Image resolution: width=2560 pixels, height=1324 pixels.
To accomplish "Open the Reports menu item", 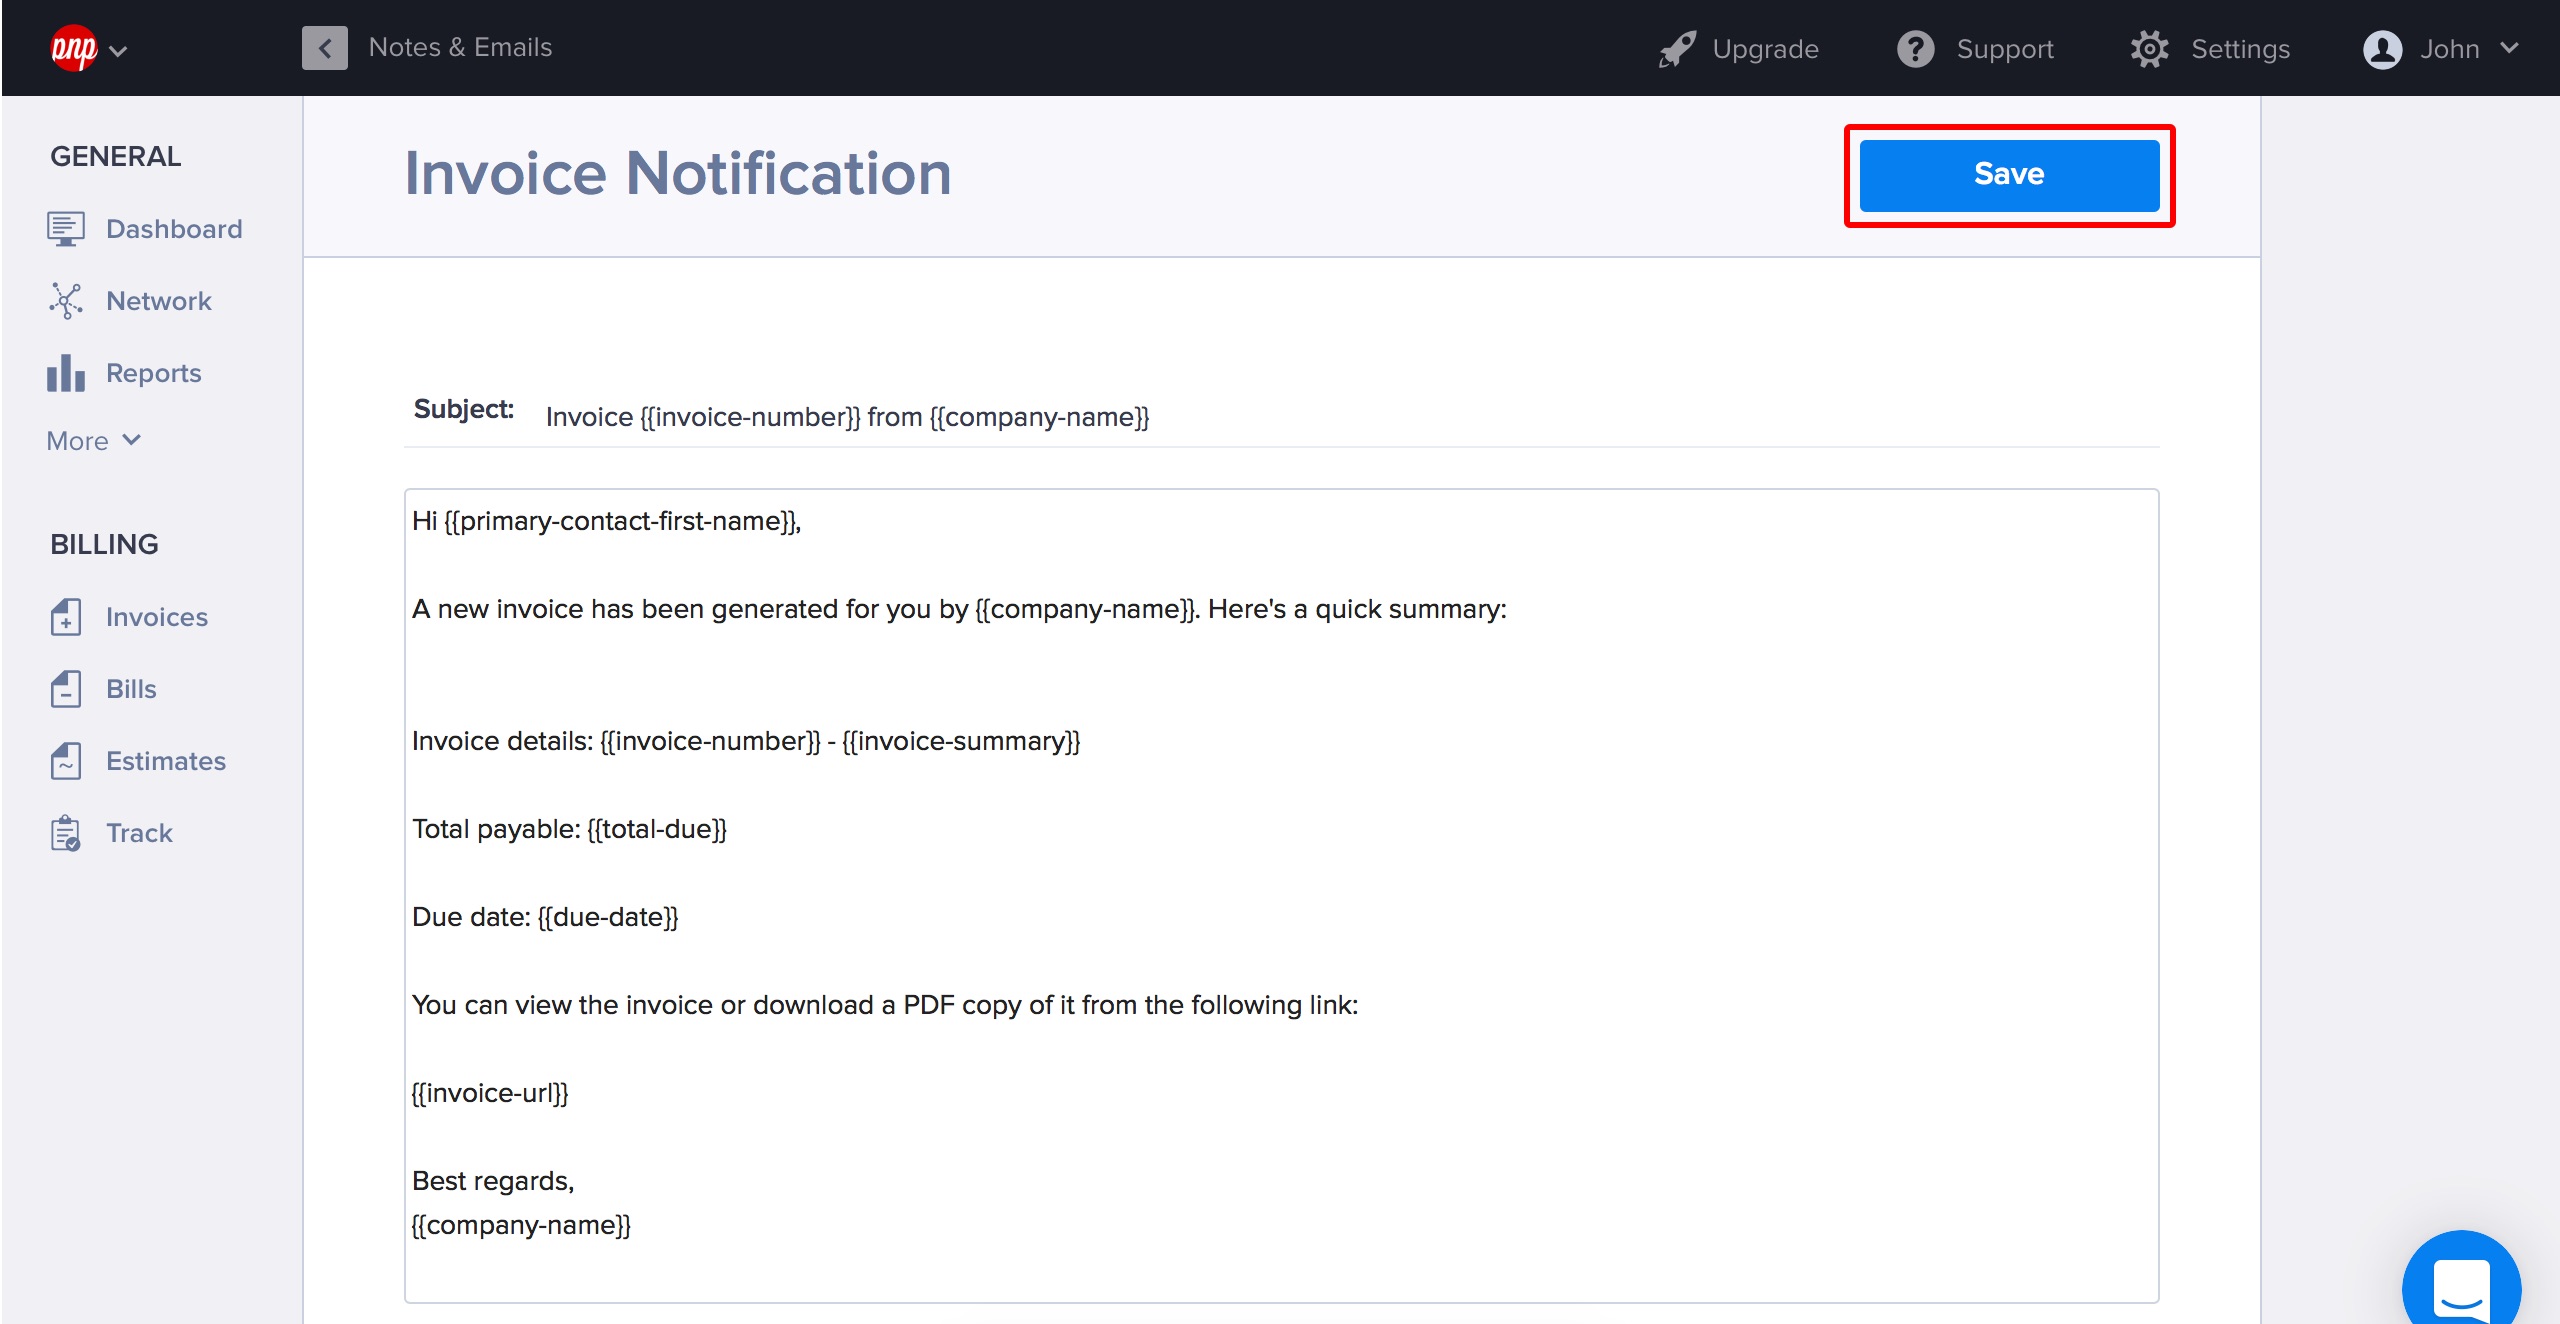I will tap(153, 373).
